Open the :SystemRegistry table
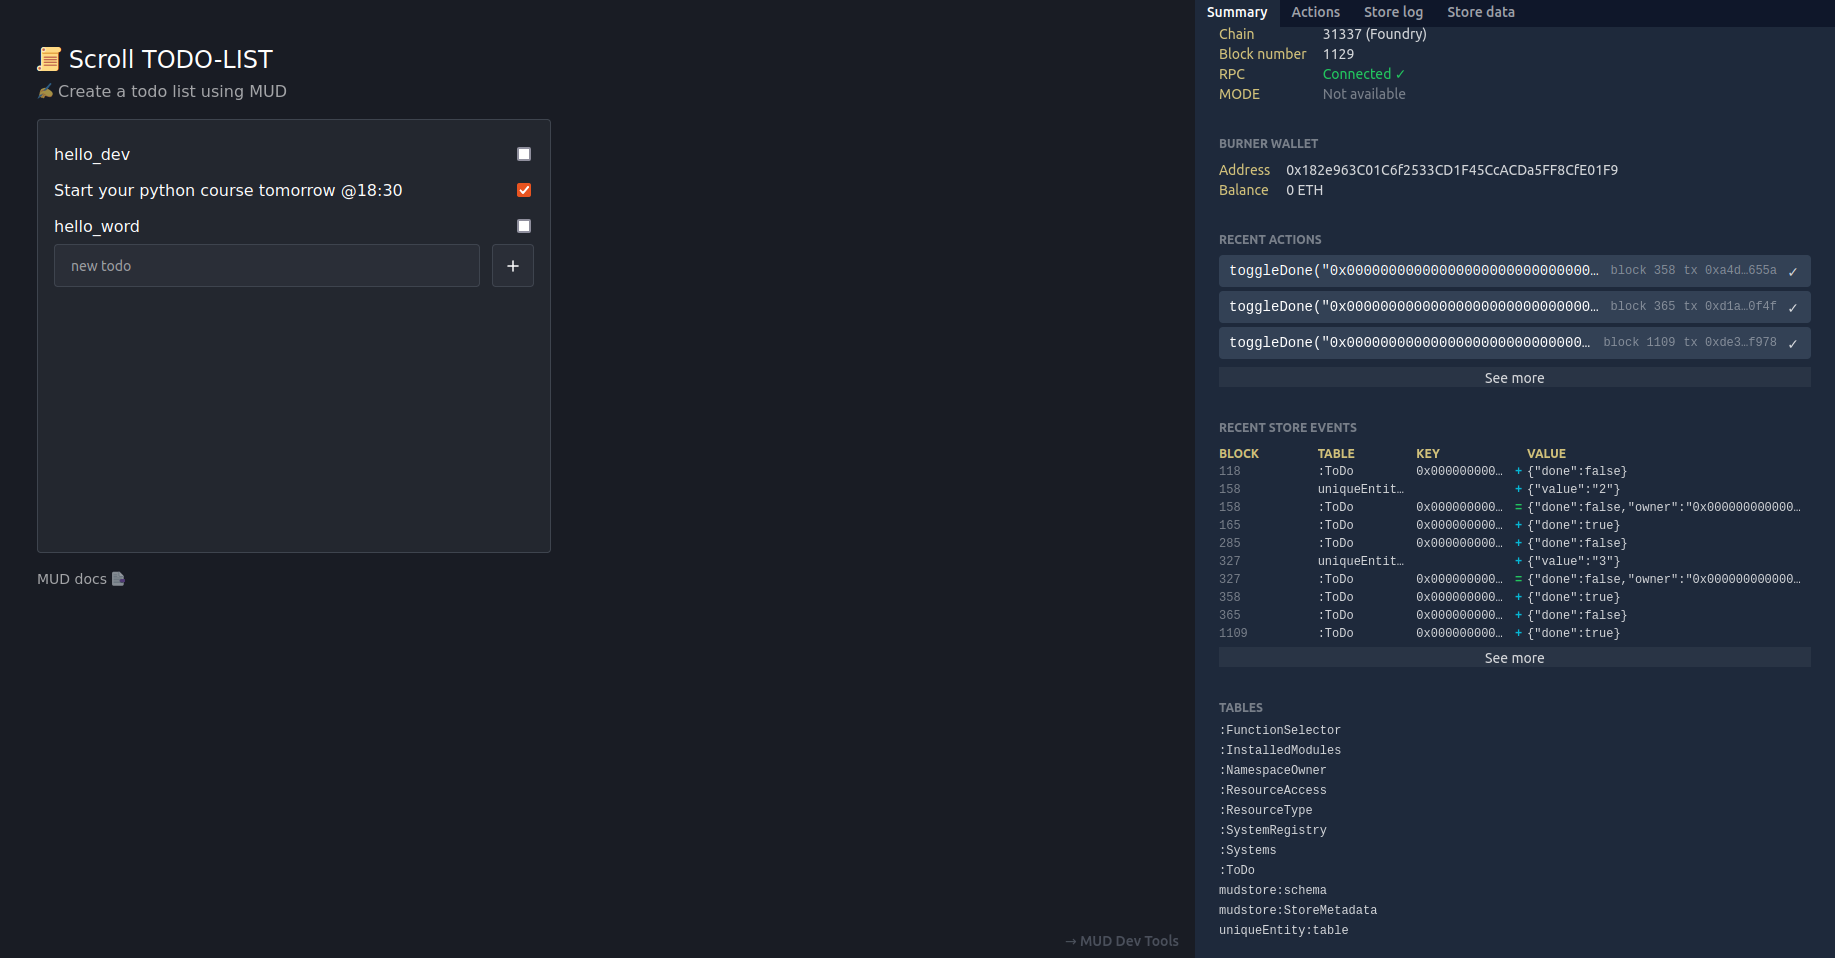This screenshot has width=1835, height=958. tap(1273, 830)
